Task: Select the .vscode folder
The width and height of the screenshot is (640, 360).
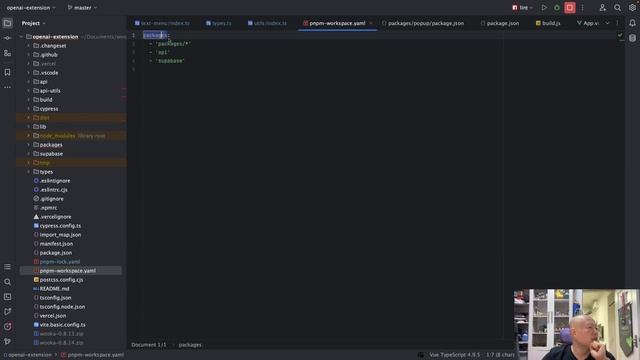Action: coord(49,73)
